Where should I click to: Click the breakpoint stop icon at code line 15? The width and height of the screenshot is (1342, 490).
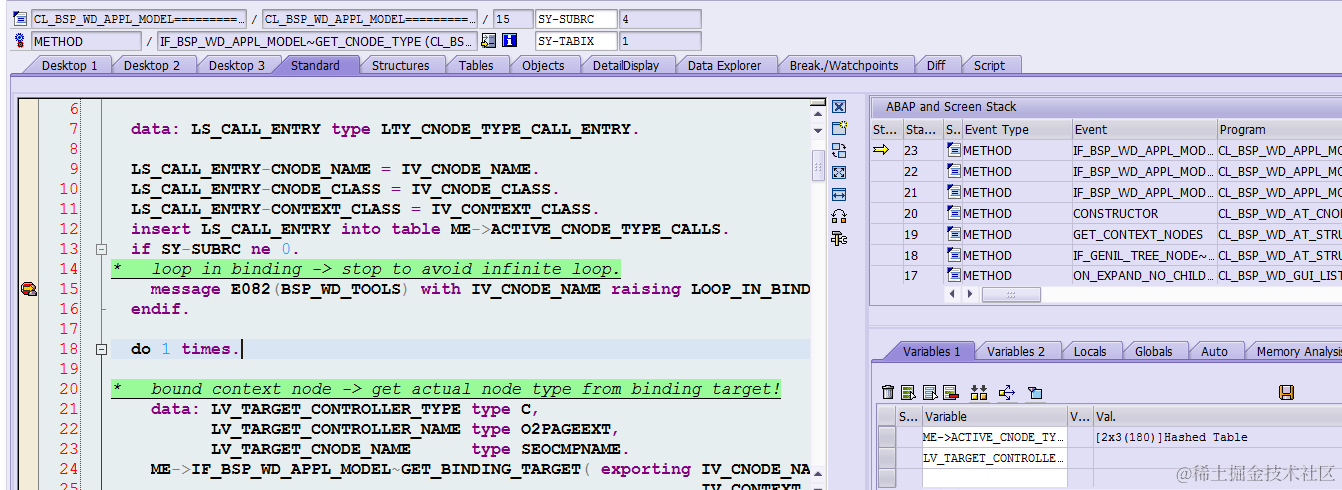28,289
